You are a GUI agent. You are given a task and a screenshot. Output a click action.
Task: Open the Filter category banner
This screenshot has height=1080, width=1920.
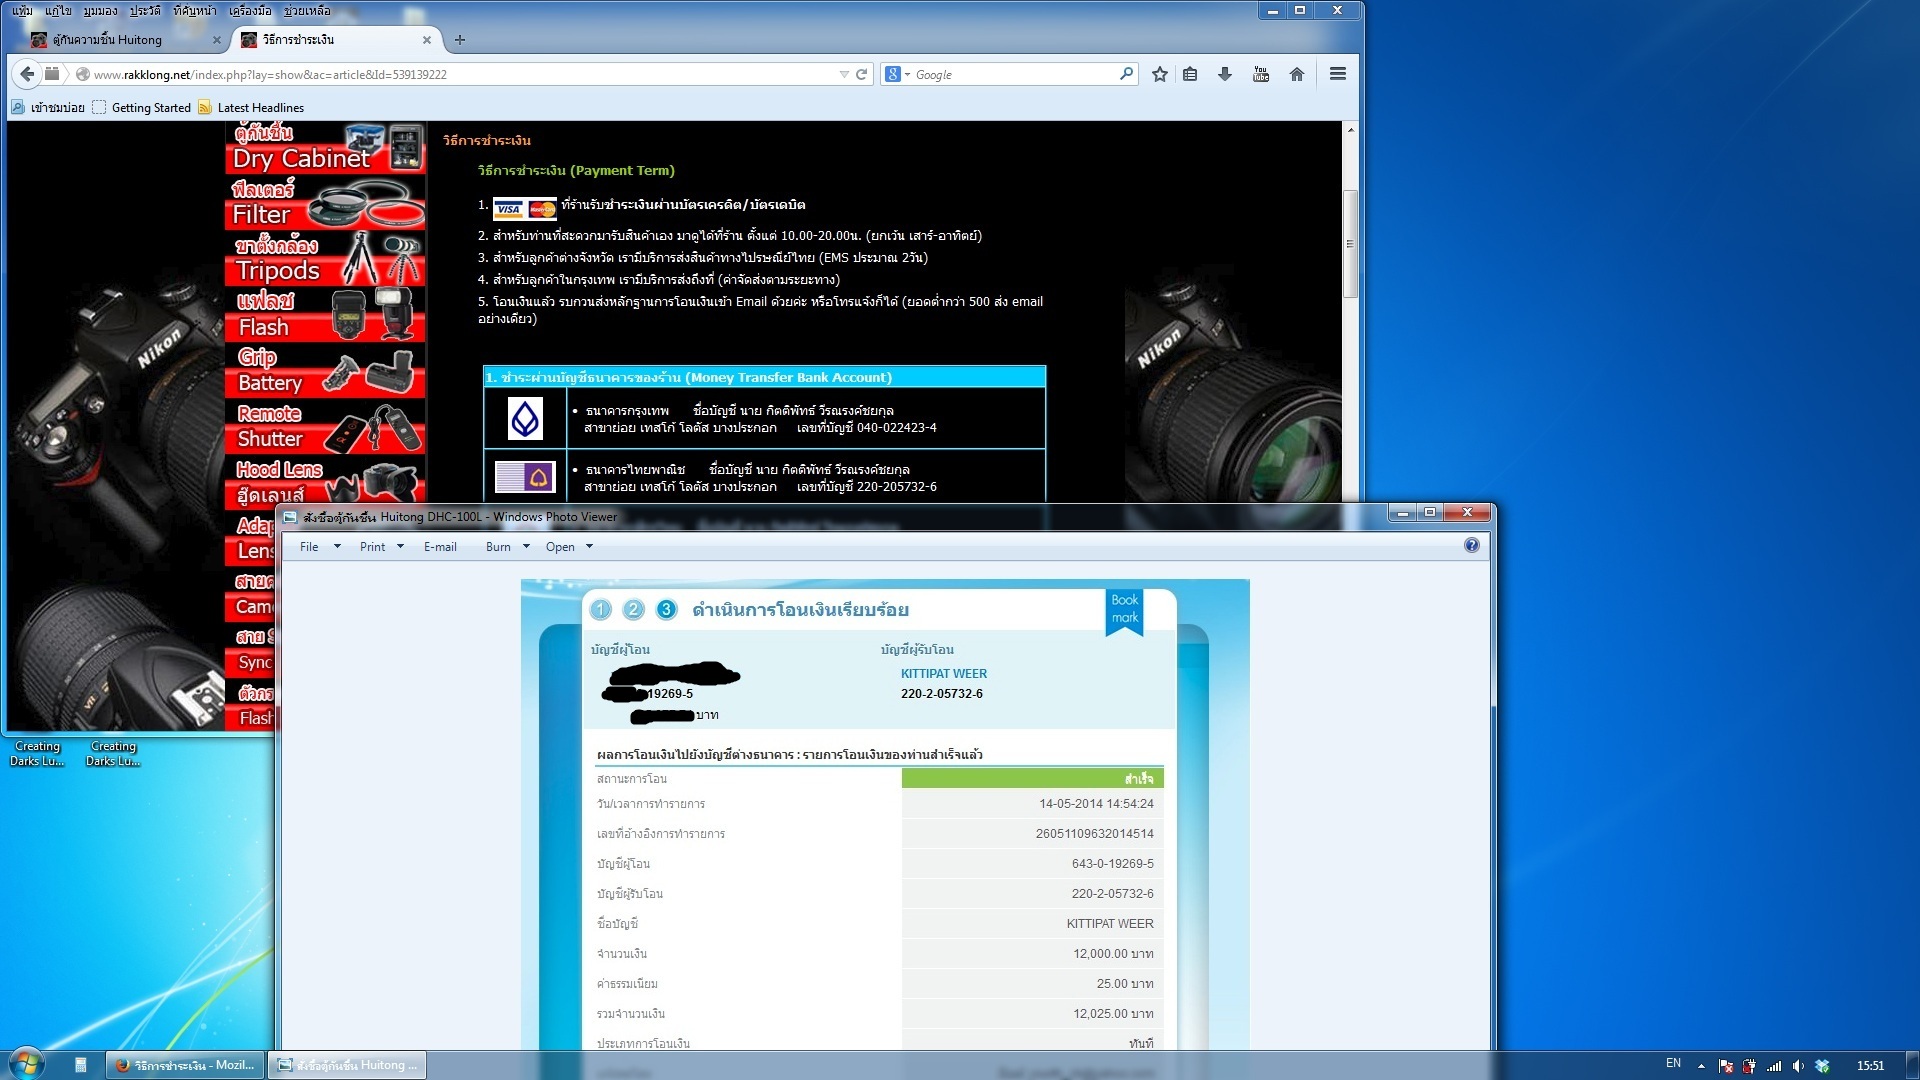(326, 203)
